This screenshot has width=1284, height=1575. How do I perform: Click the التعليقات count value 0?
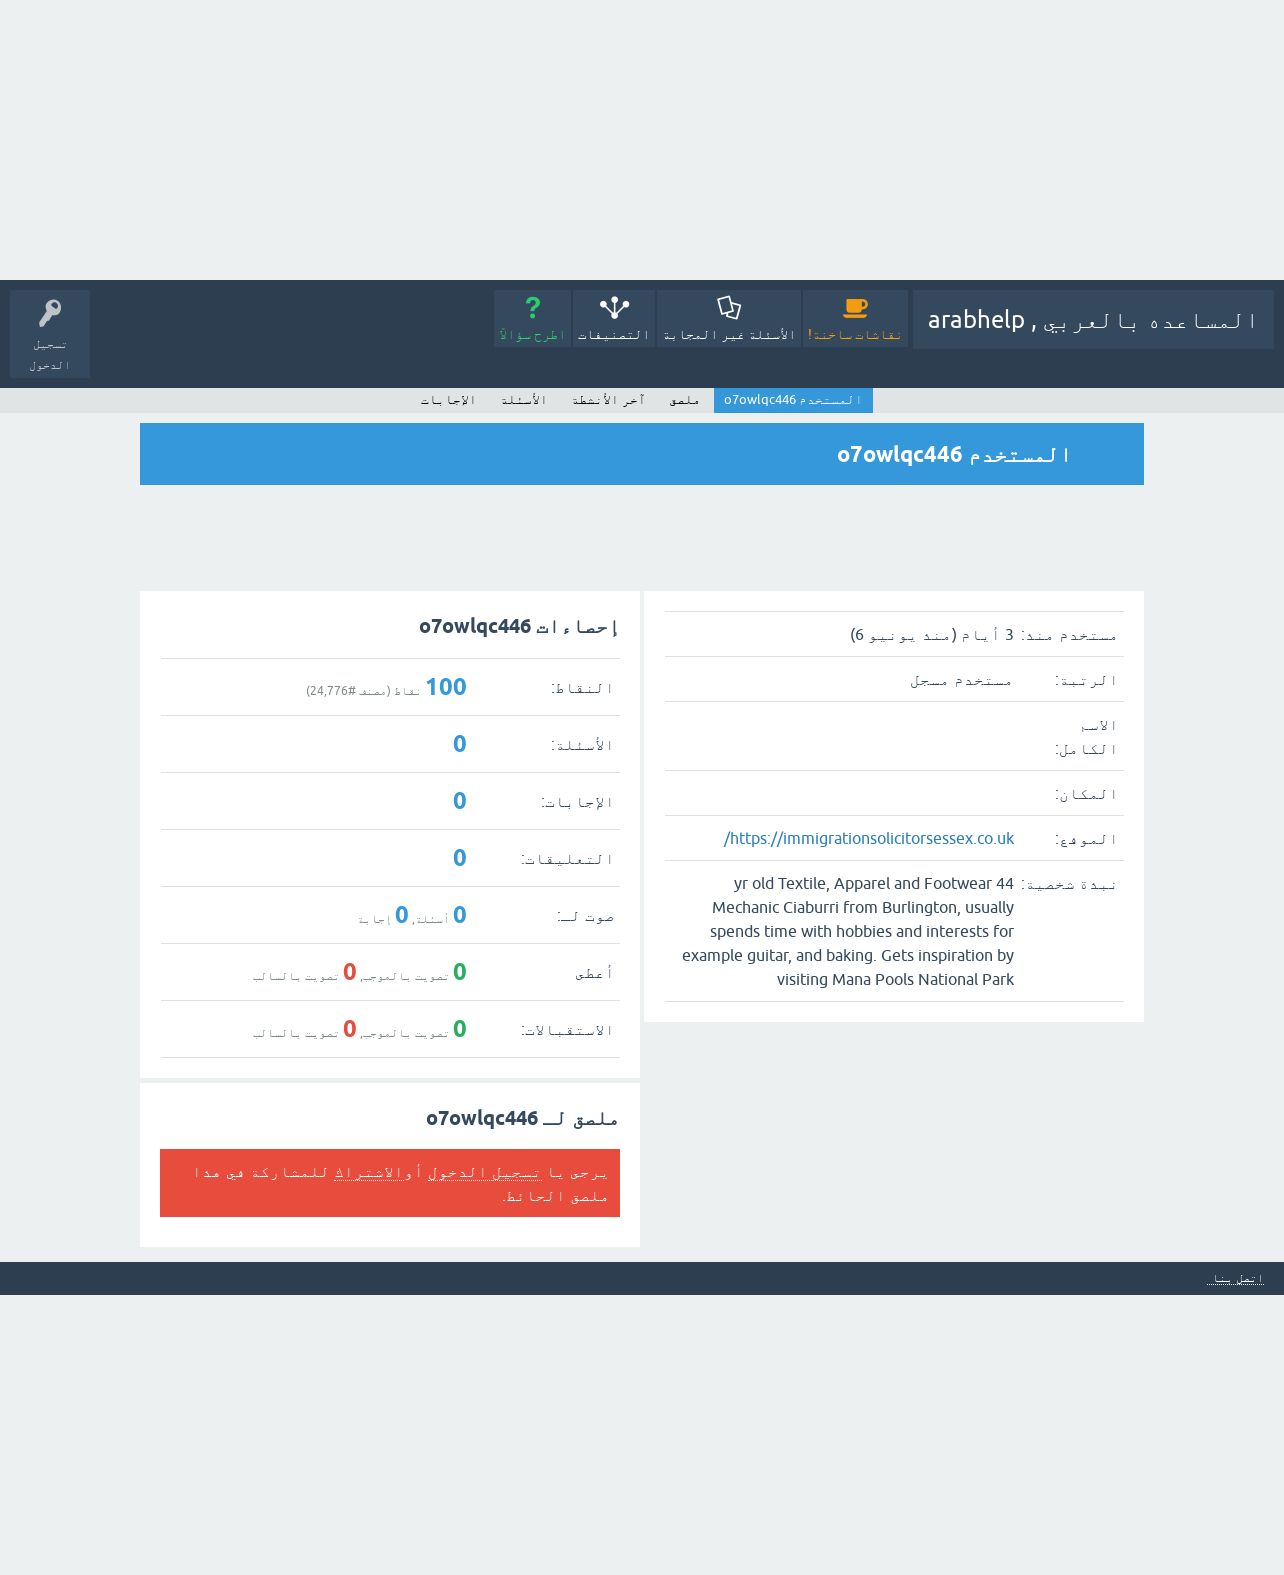[460, 858]
